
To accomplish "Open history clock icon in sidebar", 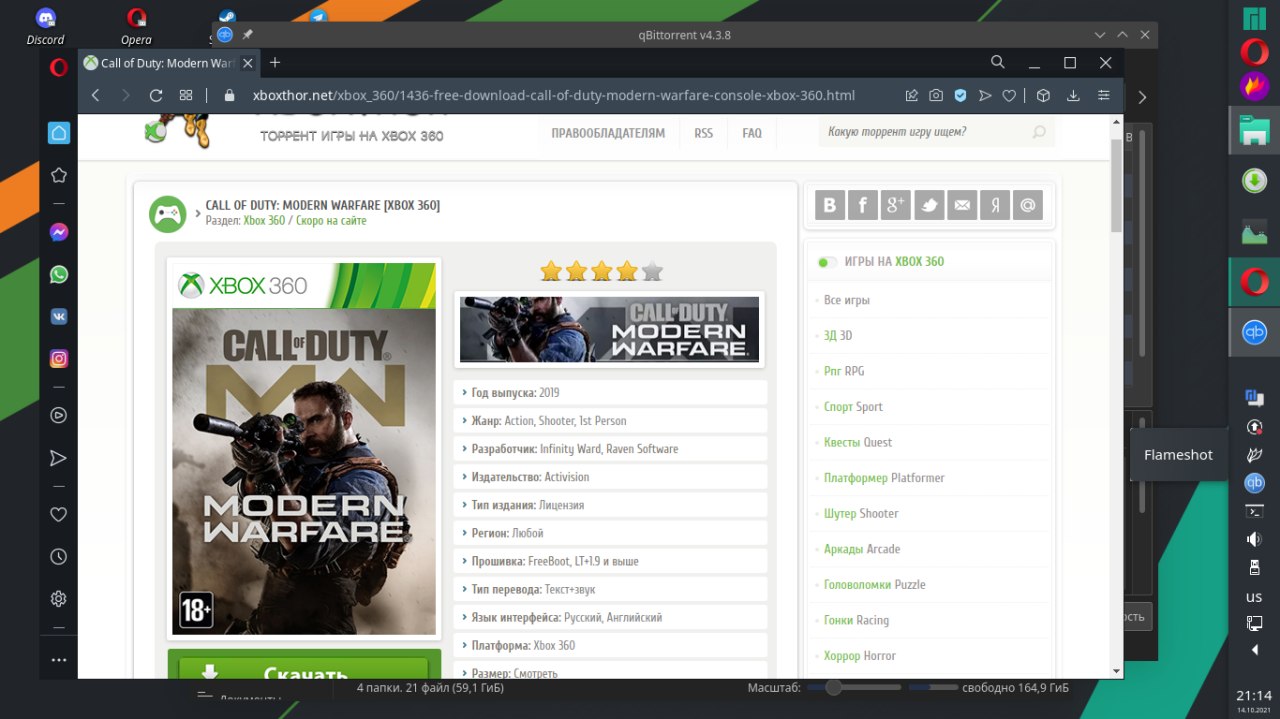I will [x=59, y=557].
